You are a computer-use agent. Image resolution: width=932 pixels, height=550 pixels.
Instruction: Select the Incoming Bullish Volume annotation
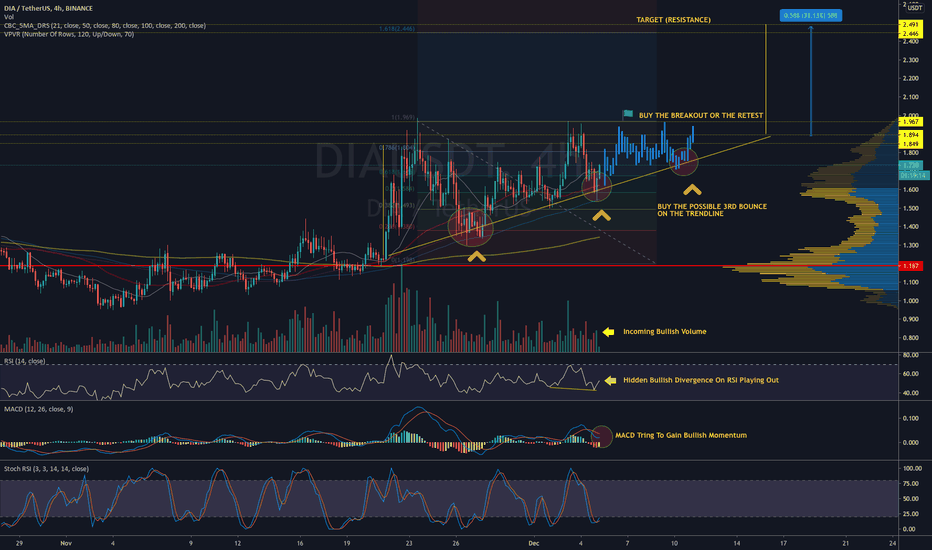(x=665, y=332)
